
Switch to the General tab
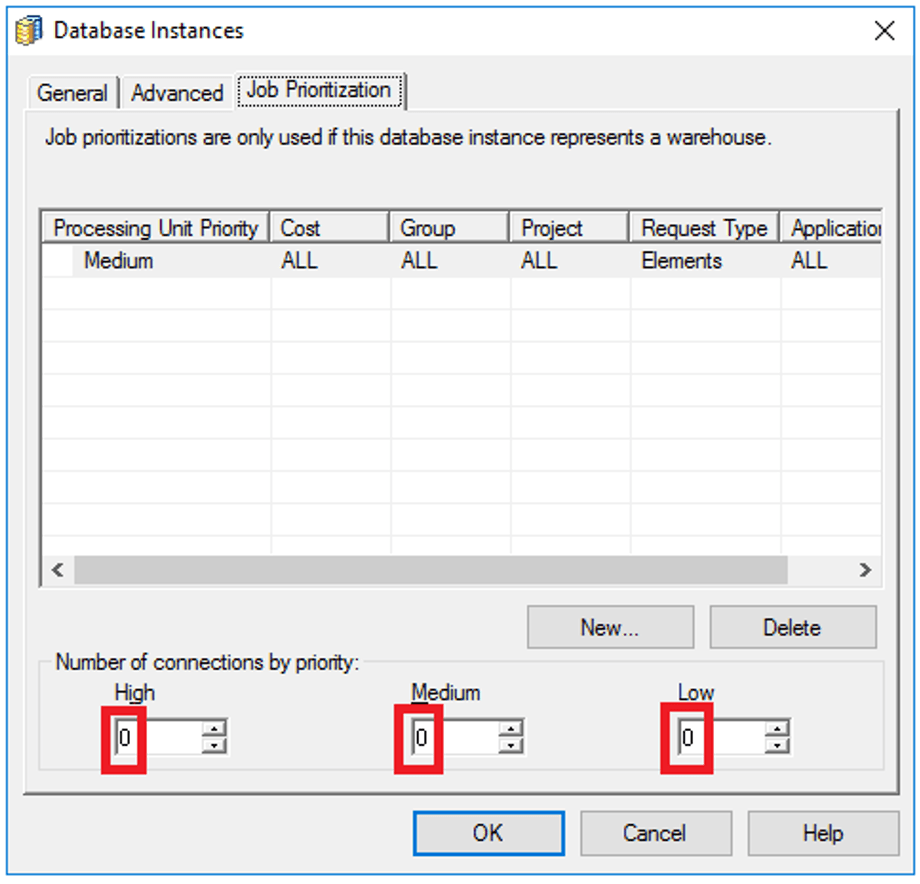click(71, 93)
